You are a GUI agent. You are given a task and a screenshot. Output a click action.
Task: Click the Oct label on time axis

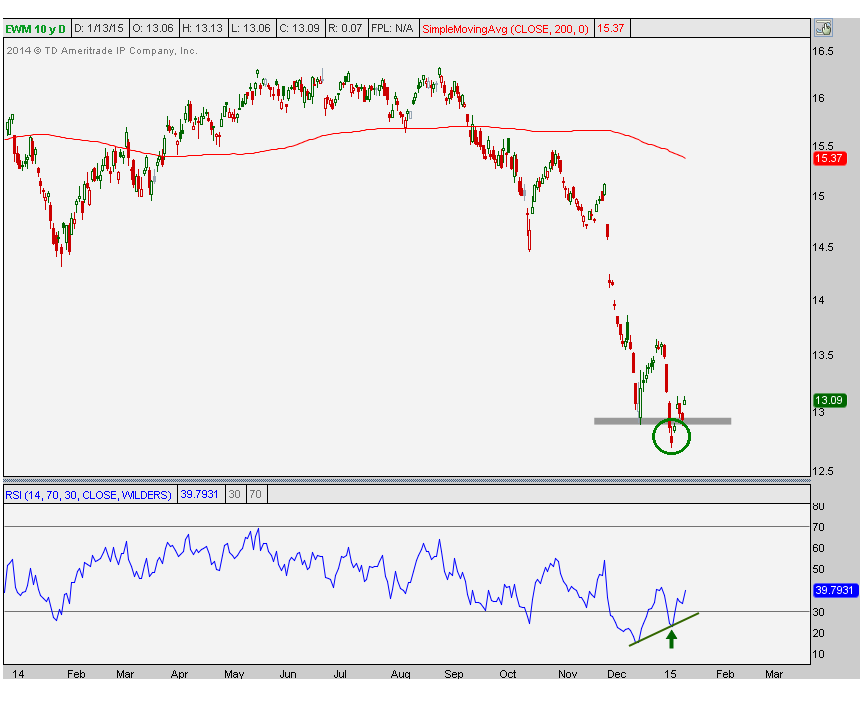[x=507, y=674]
